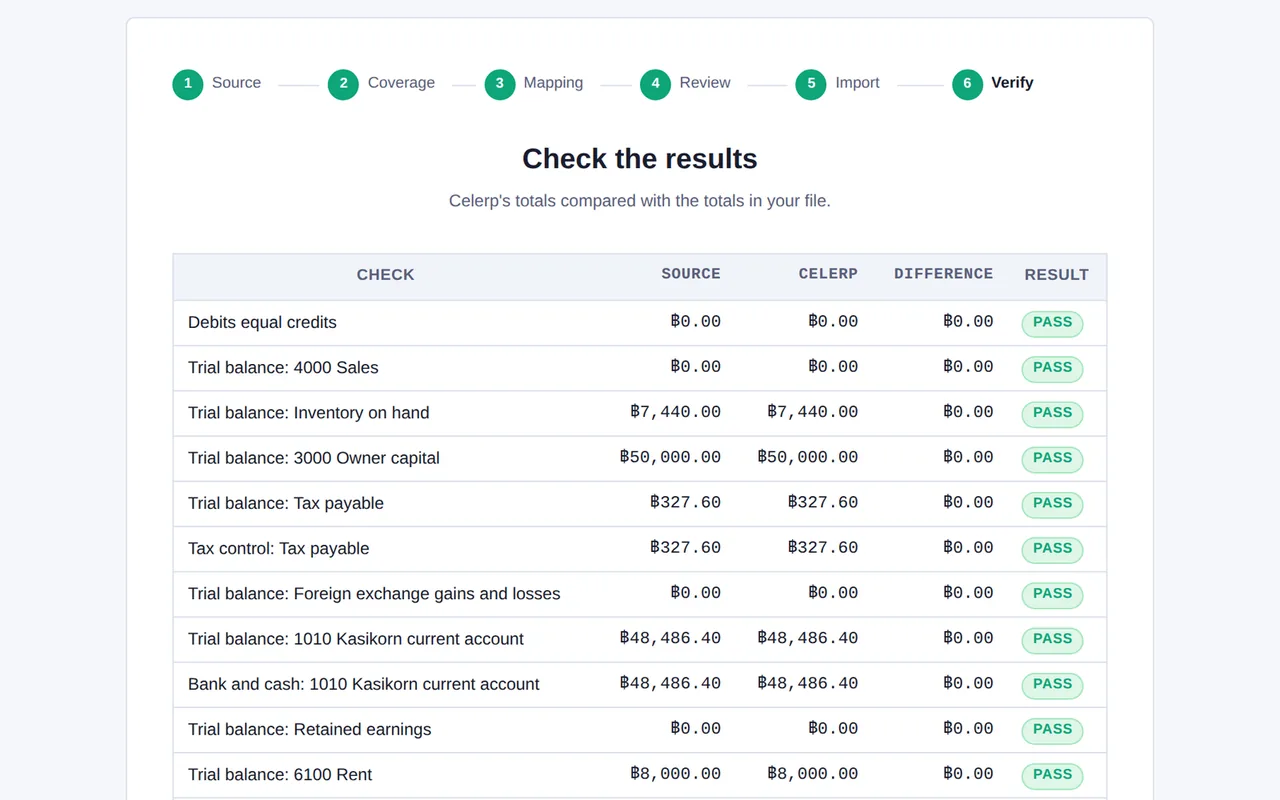This screenshot has height=800, width=1280.
Task: Select 'Trial balance: Foreign exchange gains and losses' label
Action: (x=374, y=594)
